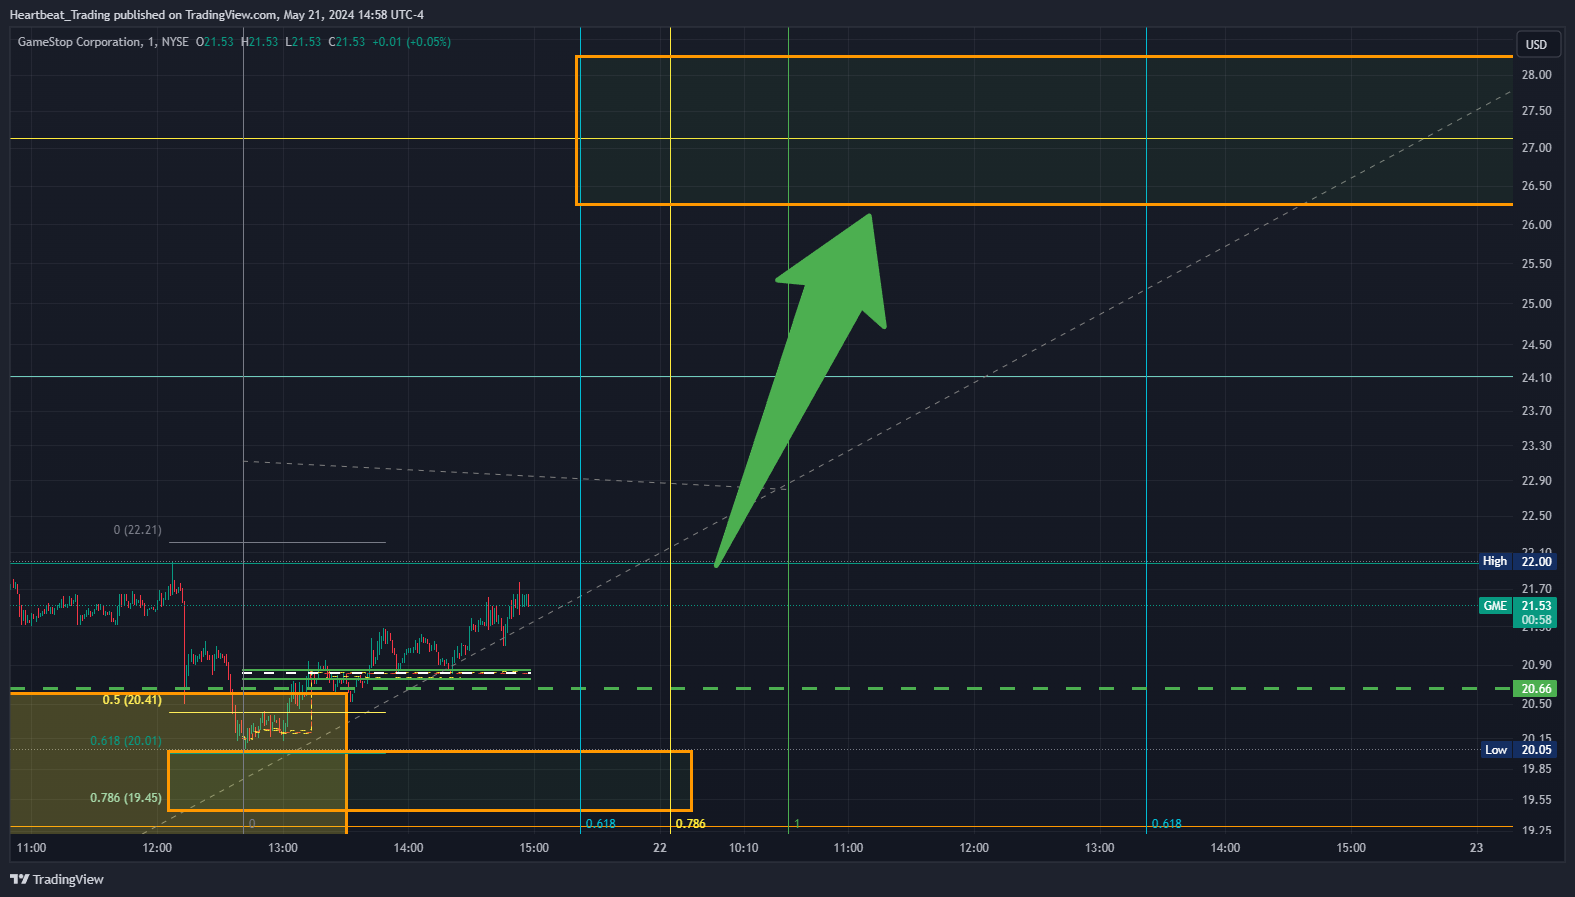This screenshot has height=897, width=1575.
Task: Click the Low label tag
Action: click(1495, 750)
